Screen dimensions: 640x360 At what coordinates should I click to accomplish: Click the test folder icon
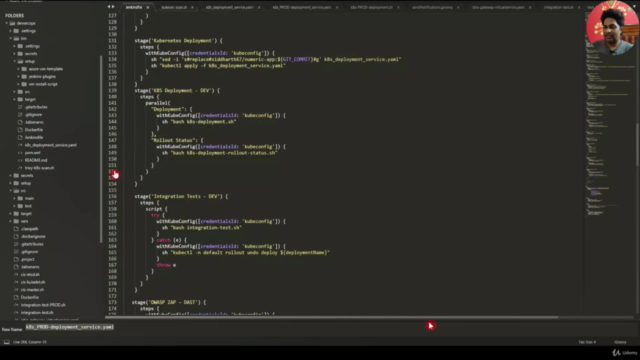click(x=20, y=206)
